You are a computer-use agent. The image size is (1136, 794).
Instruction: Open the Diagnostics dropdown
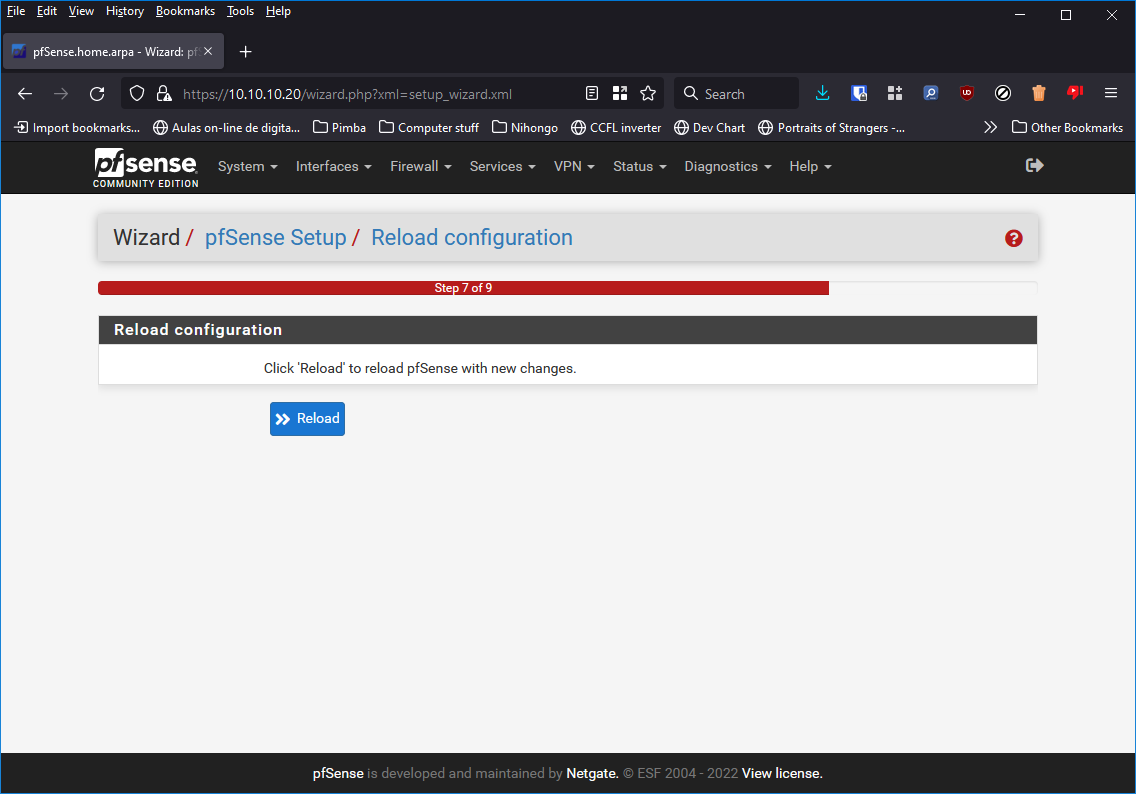[727, 166]
